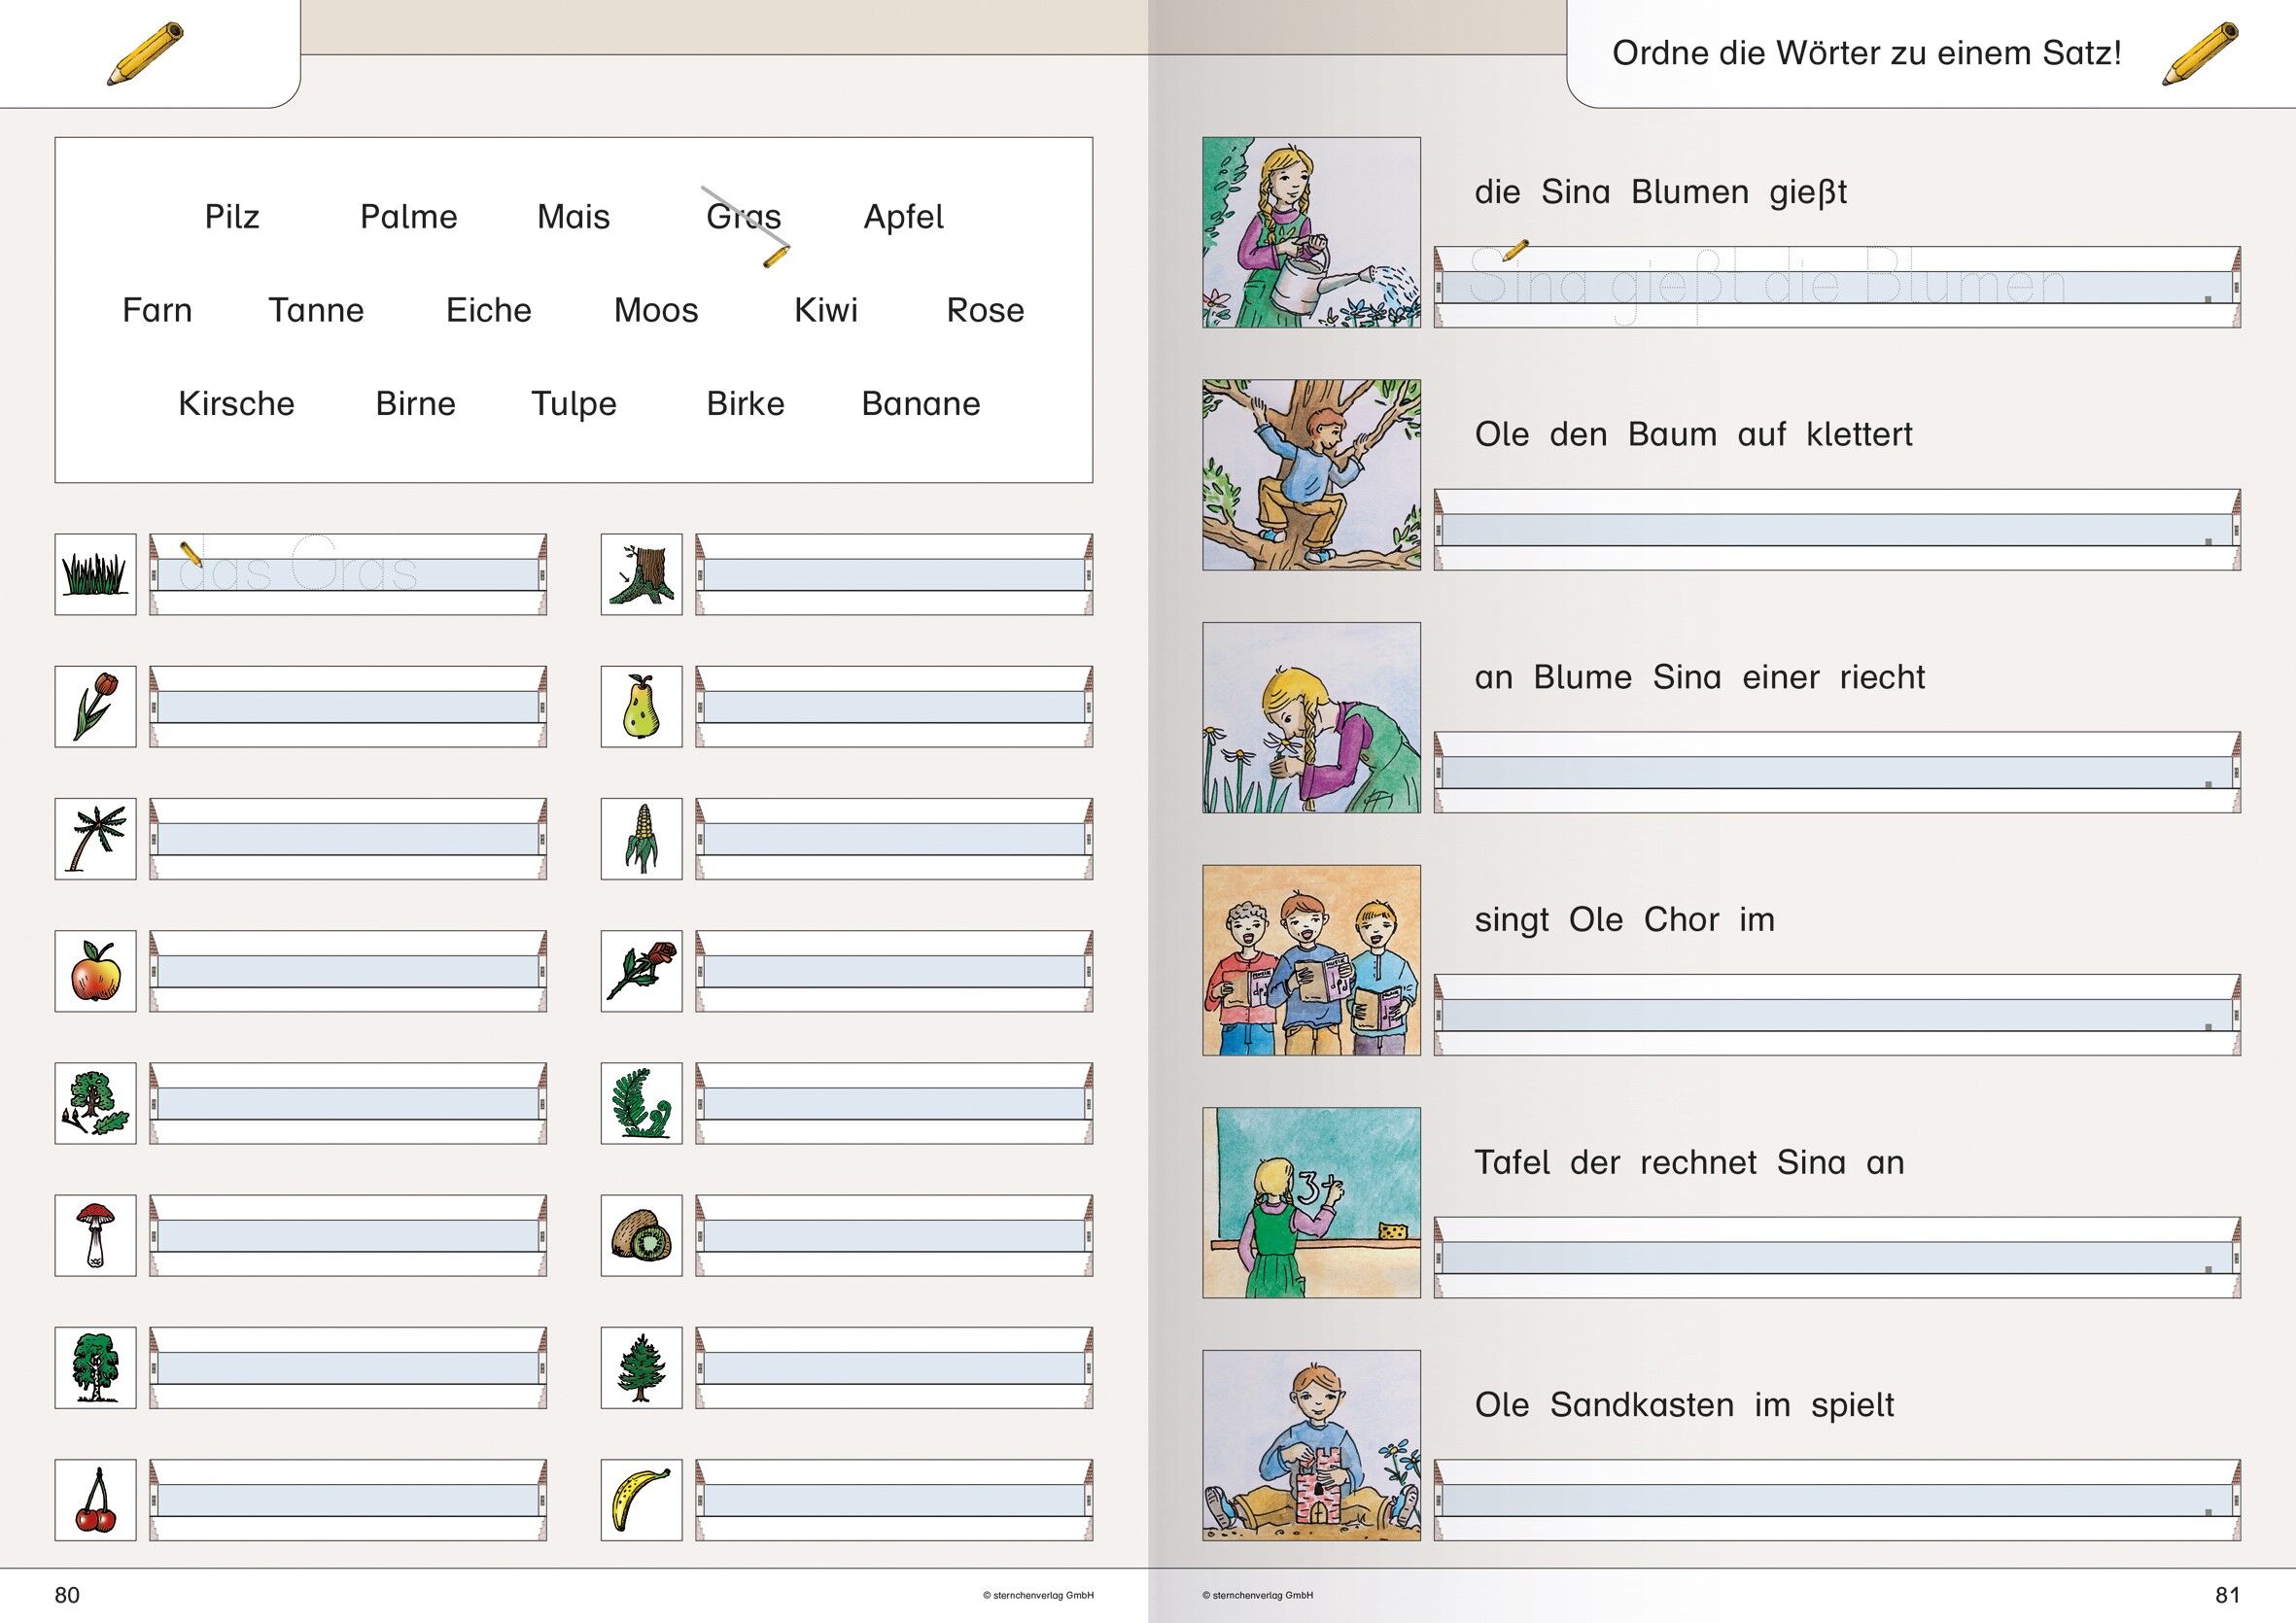The image size is (2296, 1623).
Task: Click the red tulip picture
Action: [x=95, y=706]
